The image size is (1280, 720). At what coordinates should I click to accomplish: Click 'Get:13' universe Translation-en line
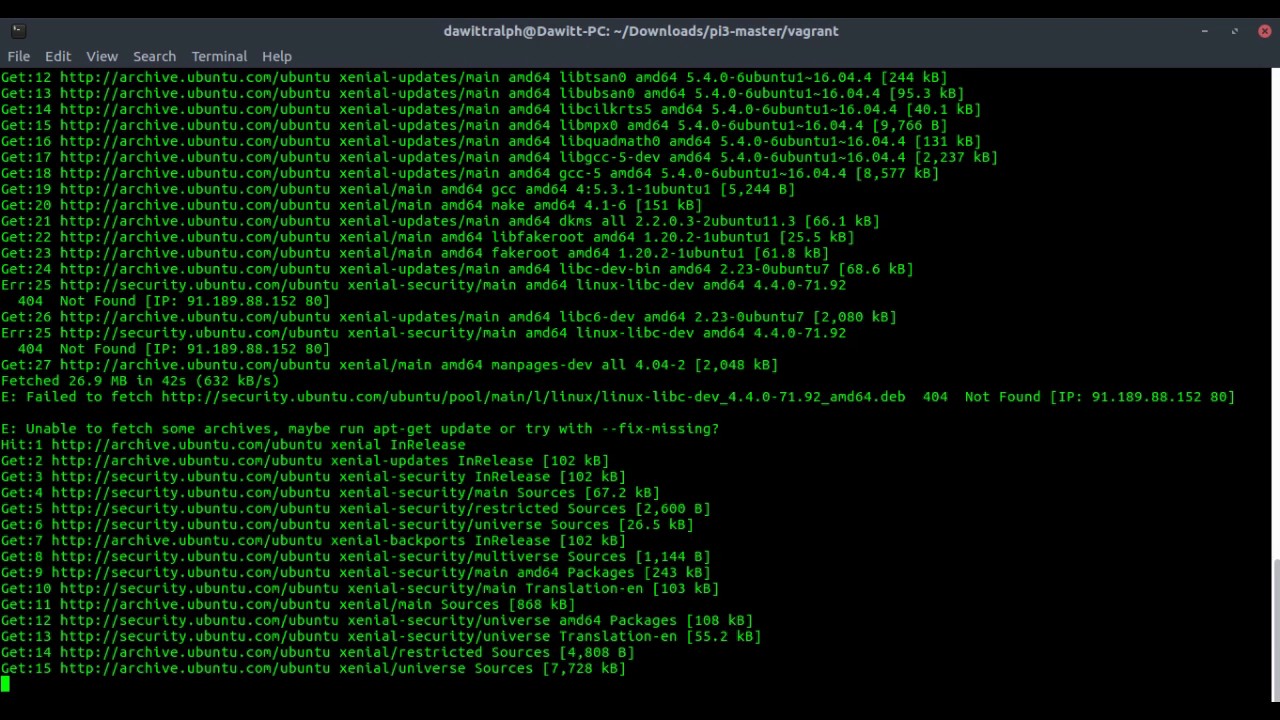coord(381,637)
